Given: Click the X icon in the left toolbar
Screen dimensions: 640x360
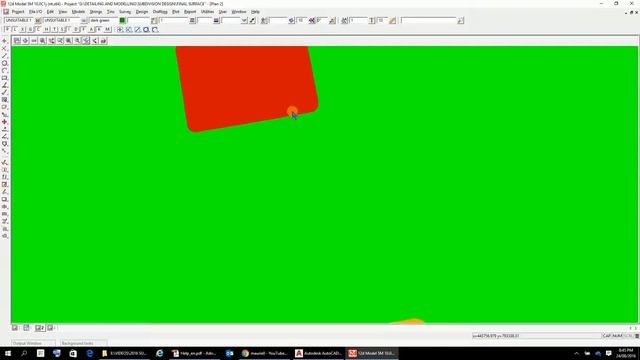Looking at the screenshot, I should [x=4, y=49].
